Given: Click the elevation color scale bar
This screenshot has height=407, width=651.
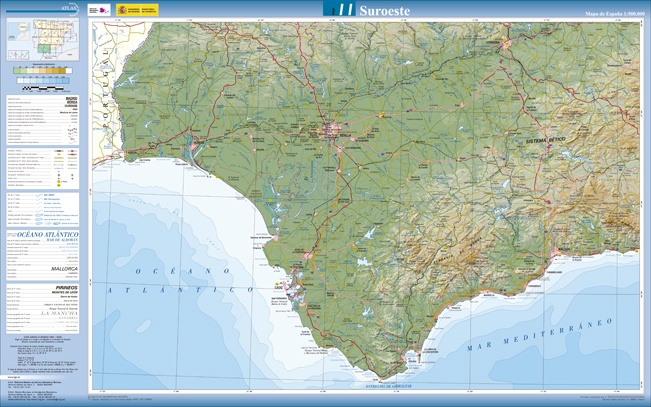Looking at the screenshot, I should 42,71.
